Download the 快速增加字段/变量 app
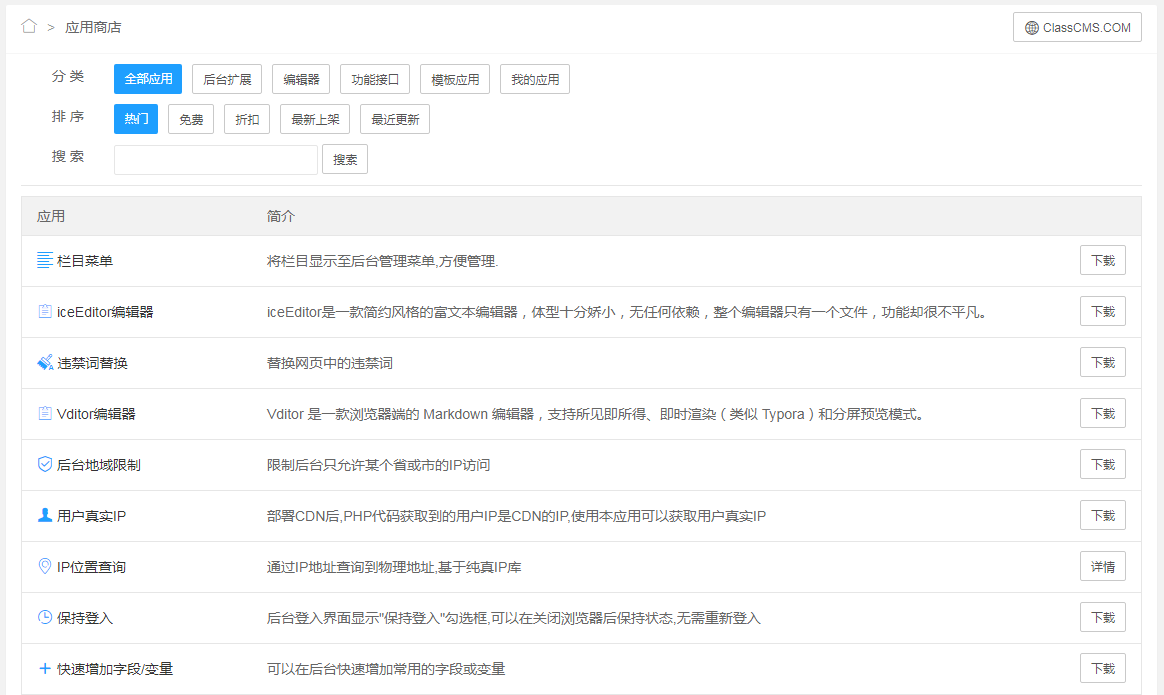Screen dimensions: 1164x695 (1102, 668)
